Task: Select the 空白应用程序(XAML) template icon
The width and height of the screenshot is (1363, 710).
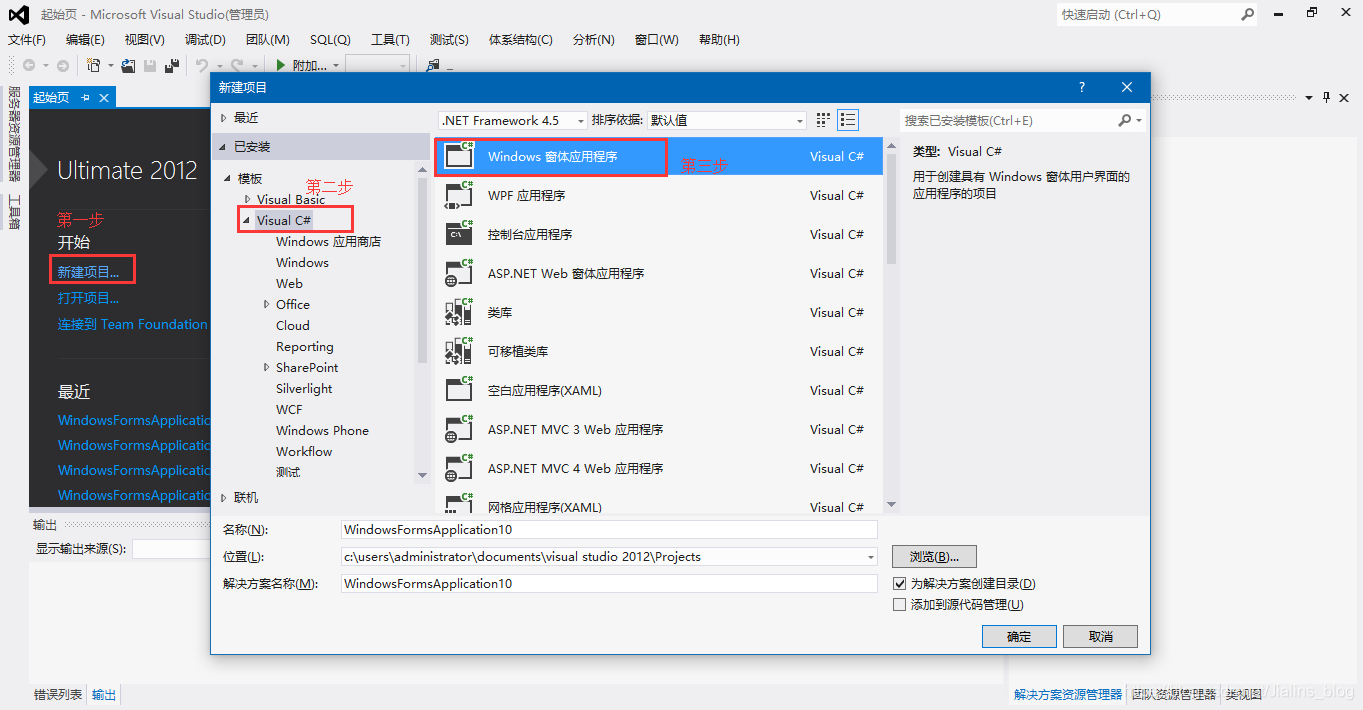Action: [458, 390]
